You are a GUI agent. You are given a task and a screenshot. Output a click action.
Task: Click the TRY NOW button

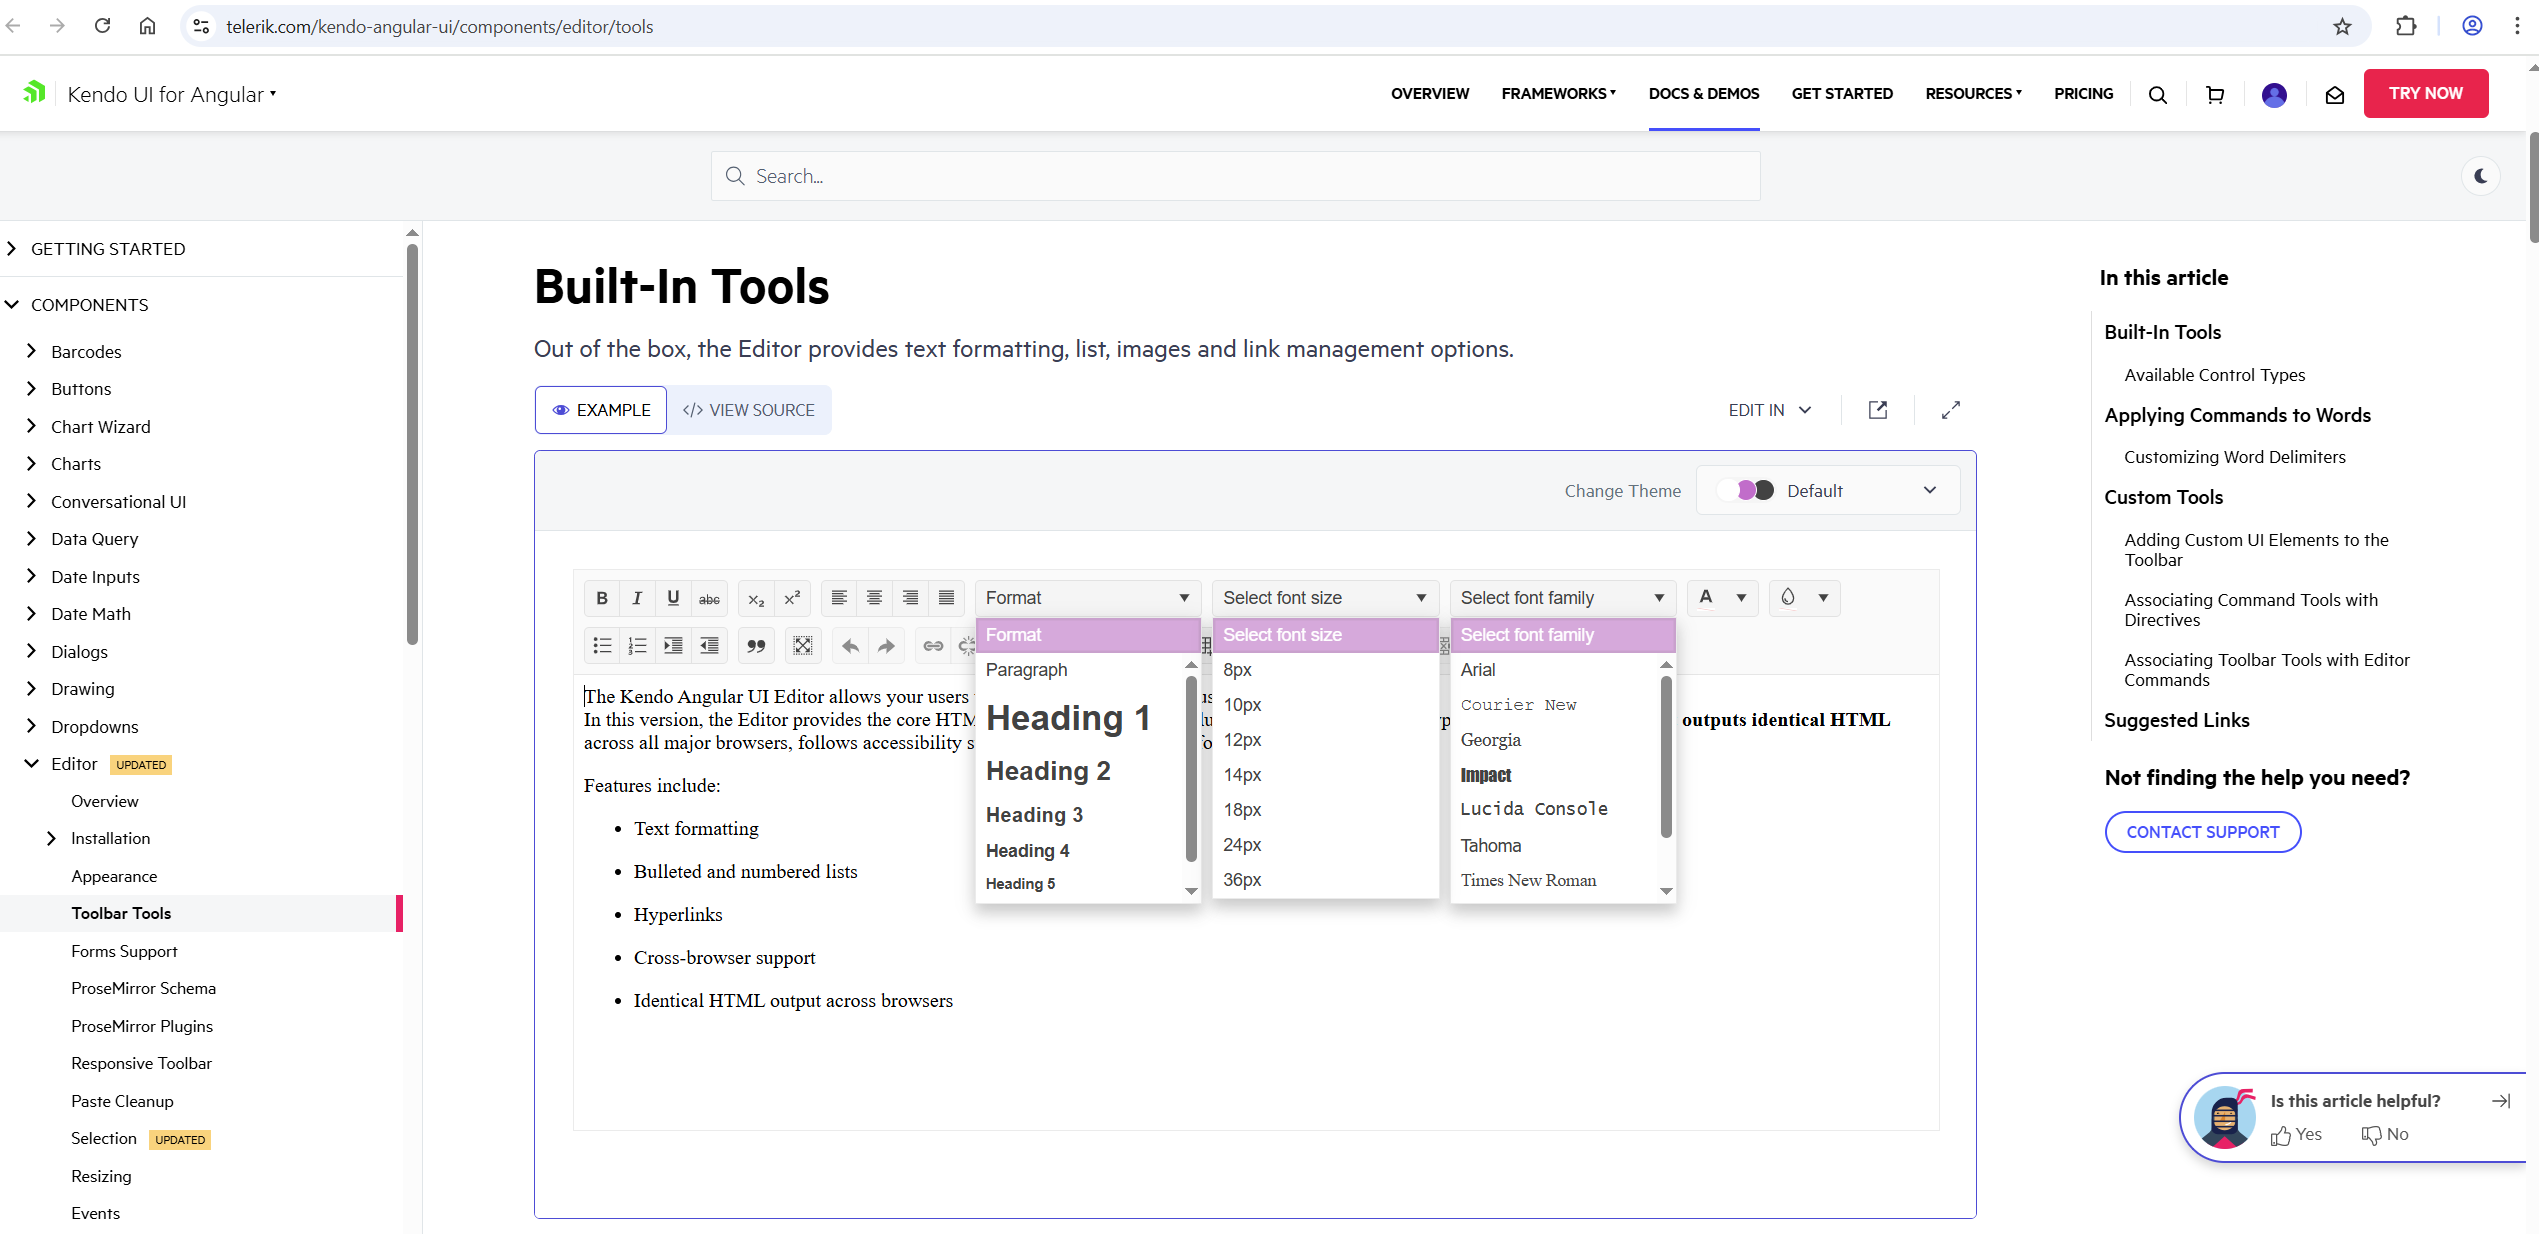[2425, 93]
